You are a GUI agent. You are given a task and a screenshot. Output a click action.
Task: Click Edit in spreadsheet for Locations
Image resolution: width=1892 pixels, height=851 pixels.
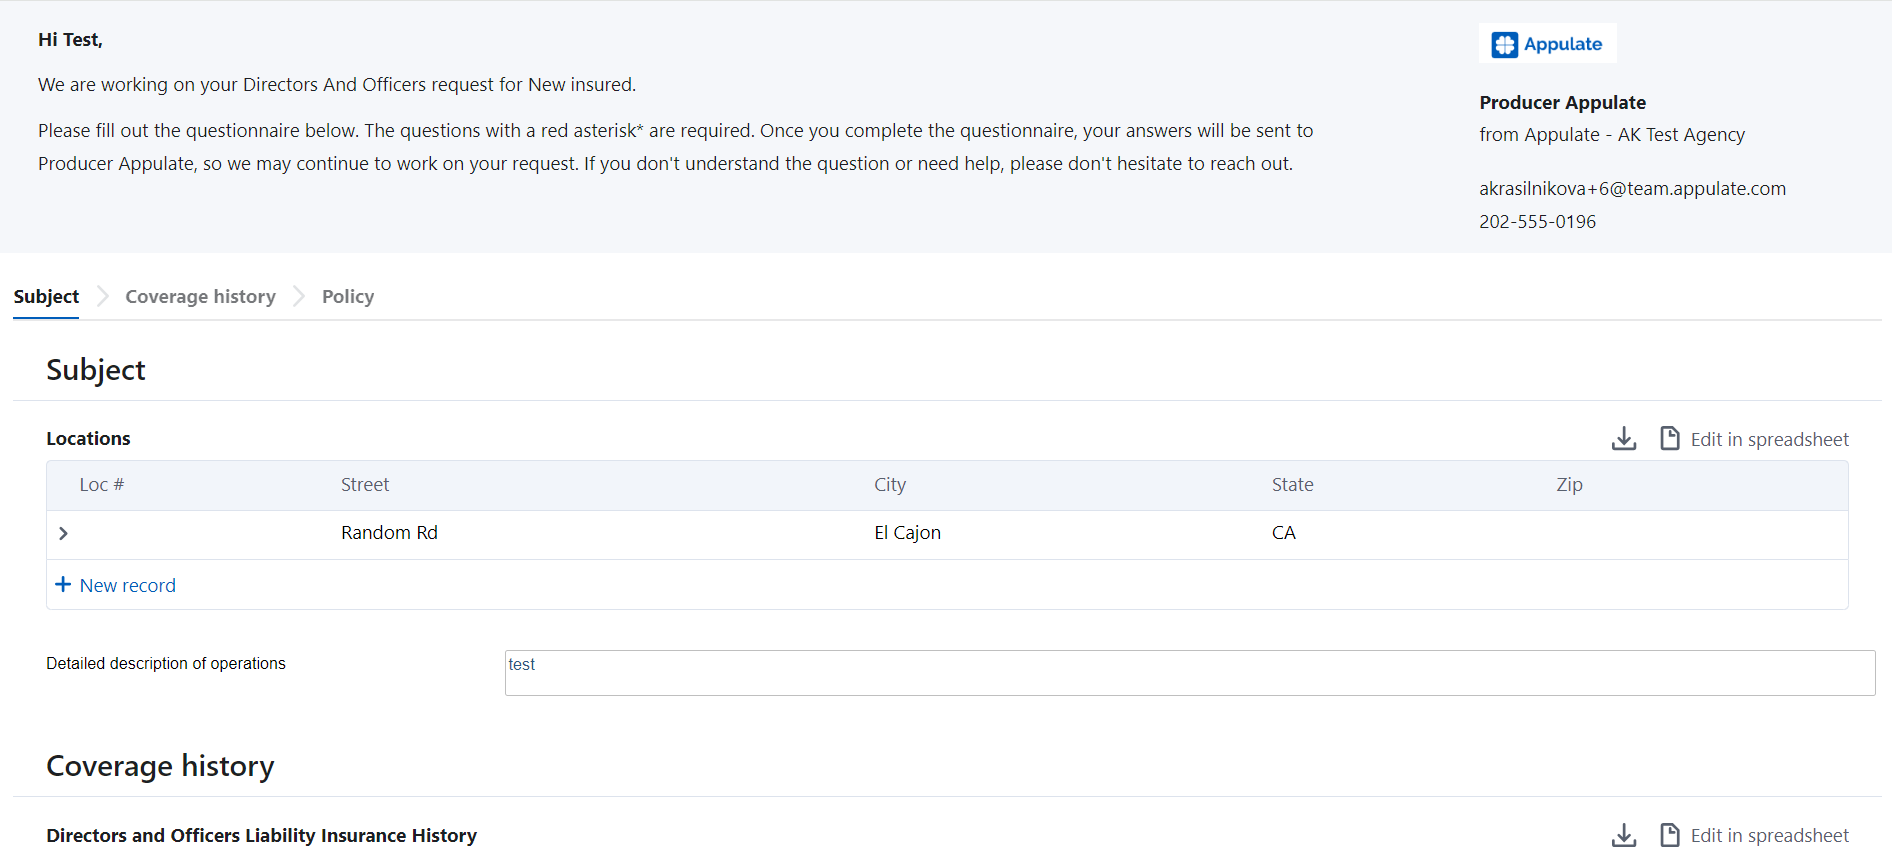click(1755, 439)
